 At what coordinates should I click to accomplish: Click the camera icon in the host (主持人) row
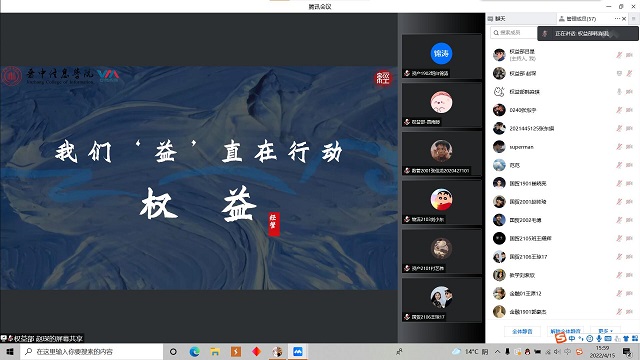pyautogui.click(x=629, y=55)
